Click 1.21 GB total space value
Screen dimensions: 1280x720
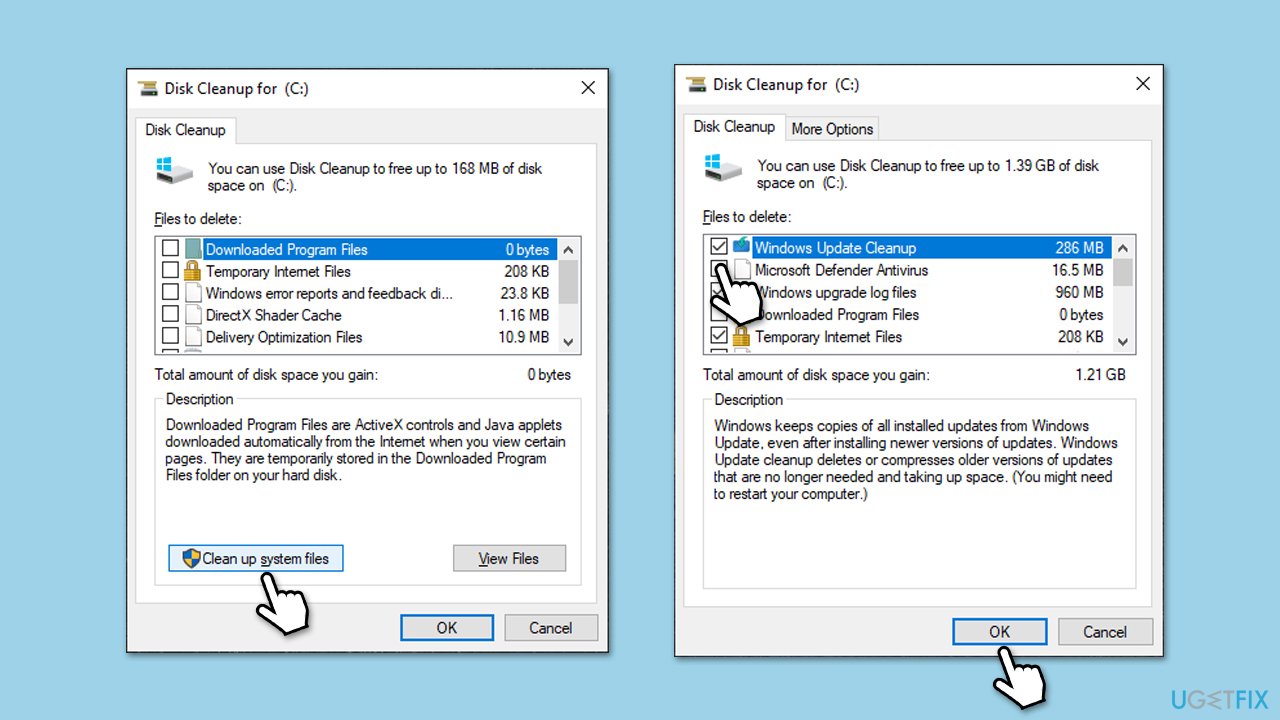coord(1101,375)
